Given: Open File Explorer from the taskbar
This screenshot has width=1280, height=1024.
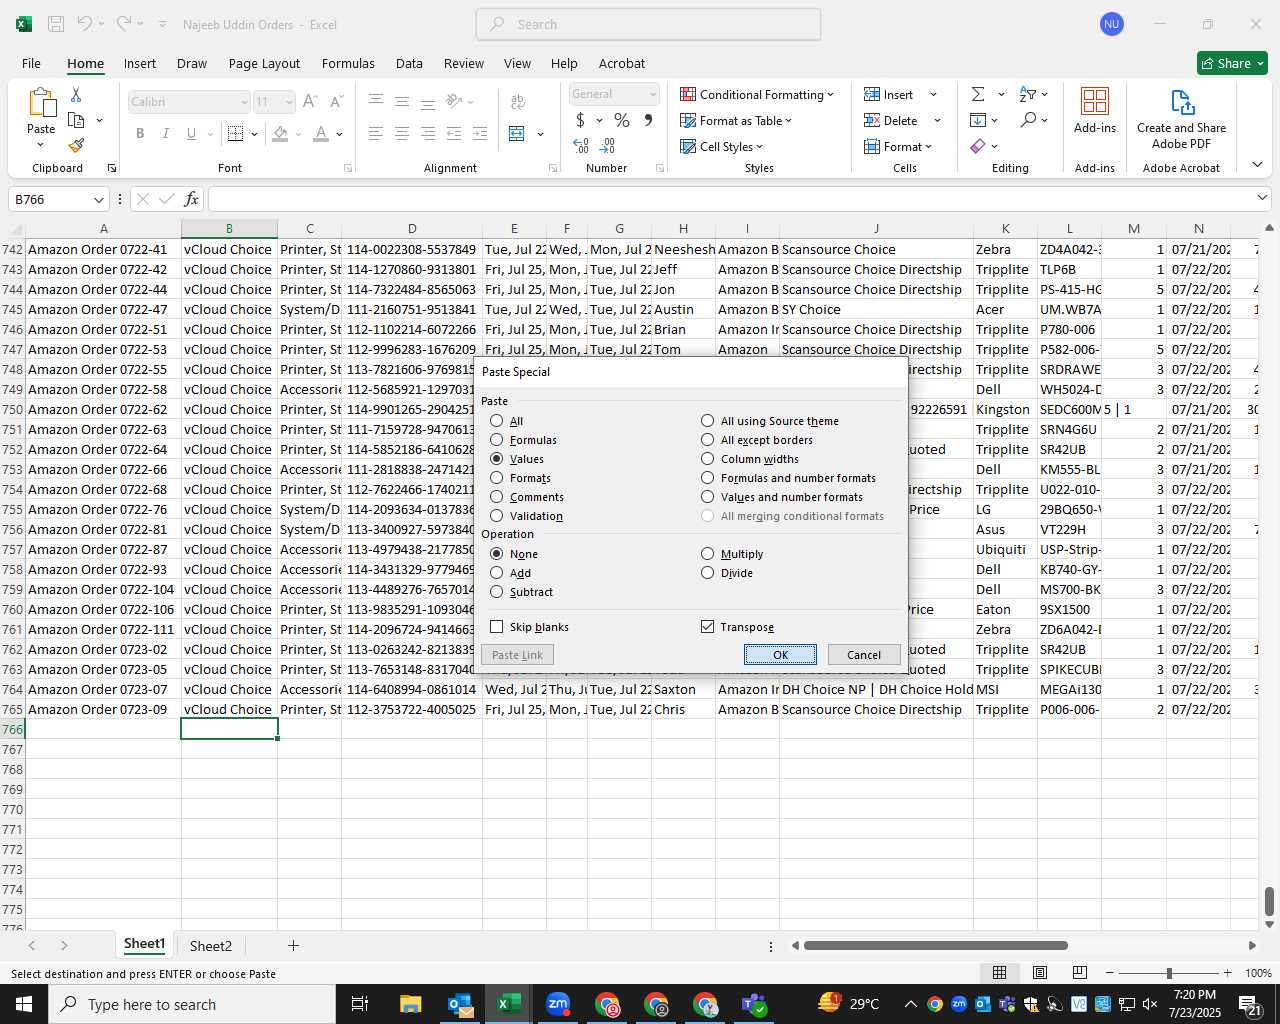Looking at the screenshot, I should coord(411,1004).
